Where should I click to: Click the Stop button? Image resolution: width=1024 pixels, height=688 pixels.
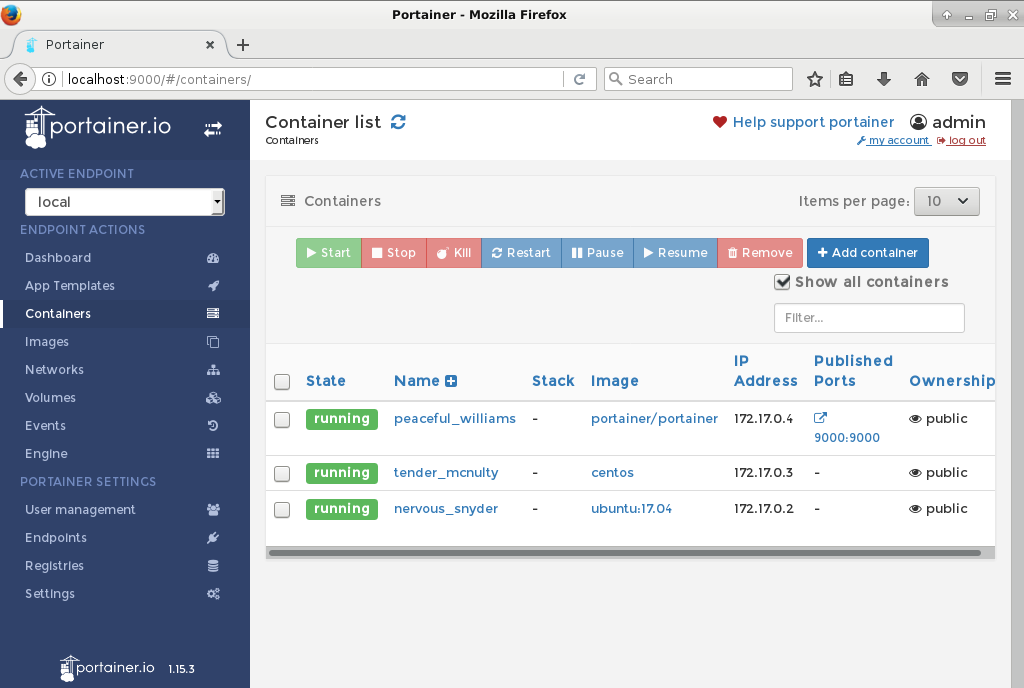[394, 253]
